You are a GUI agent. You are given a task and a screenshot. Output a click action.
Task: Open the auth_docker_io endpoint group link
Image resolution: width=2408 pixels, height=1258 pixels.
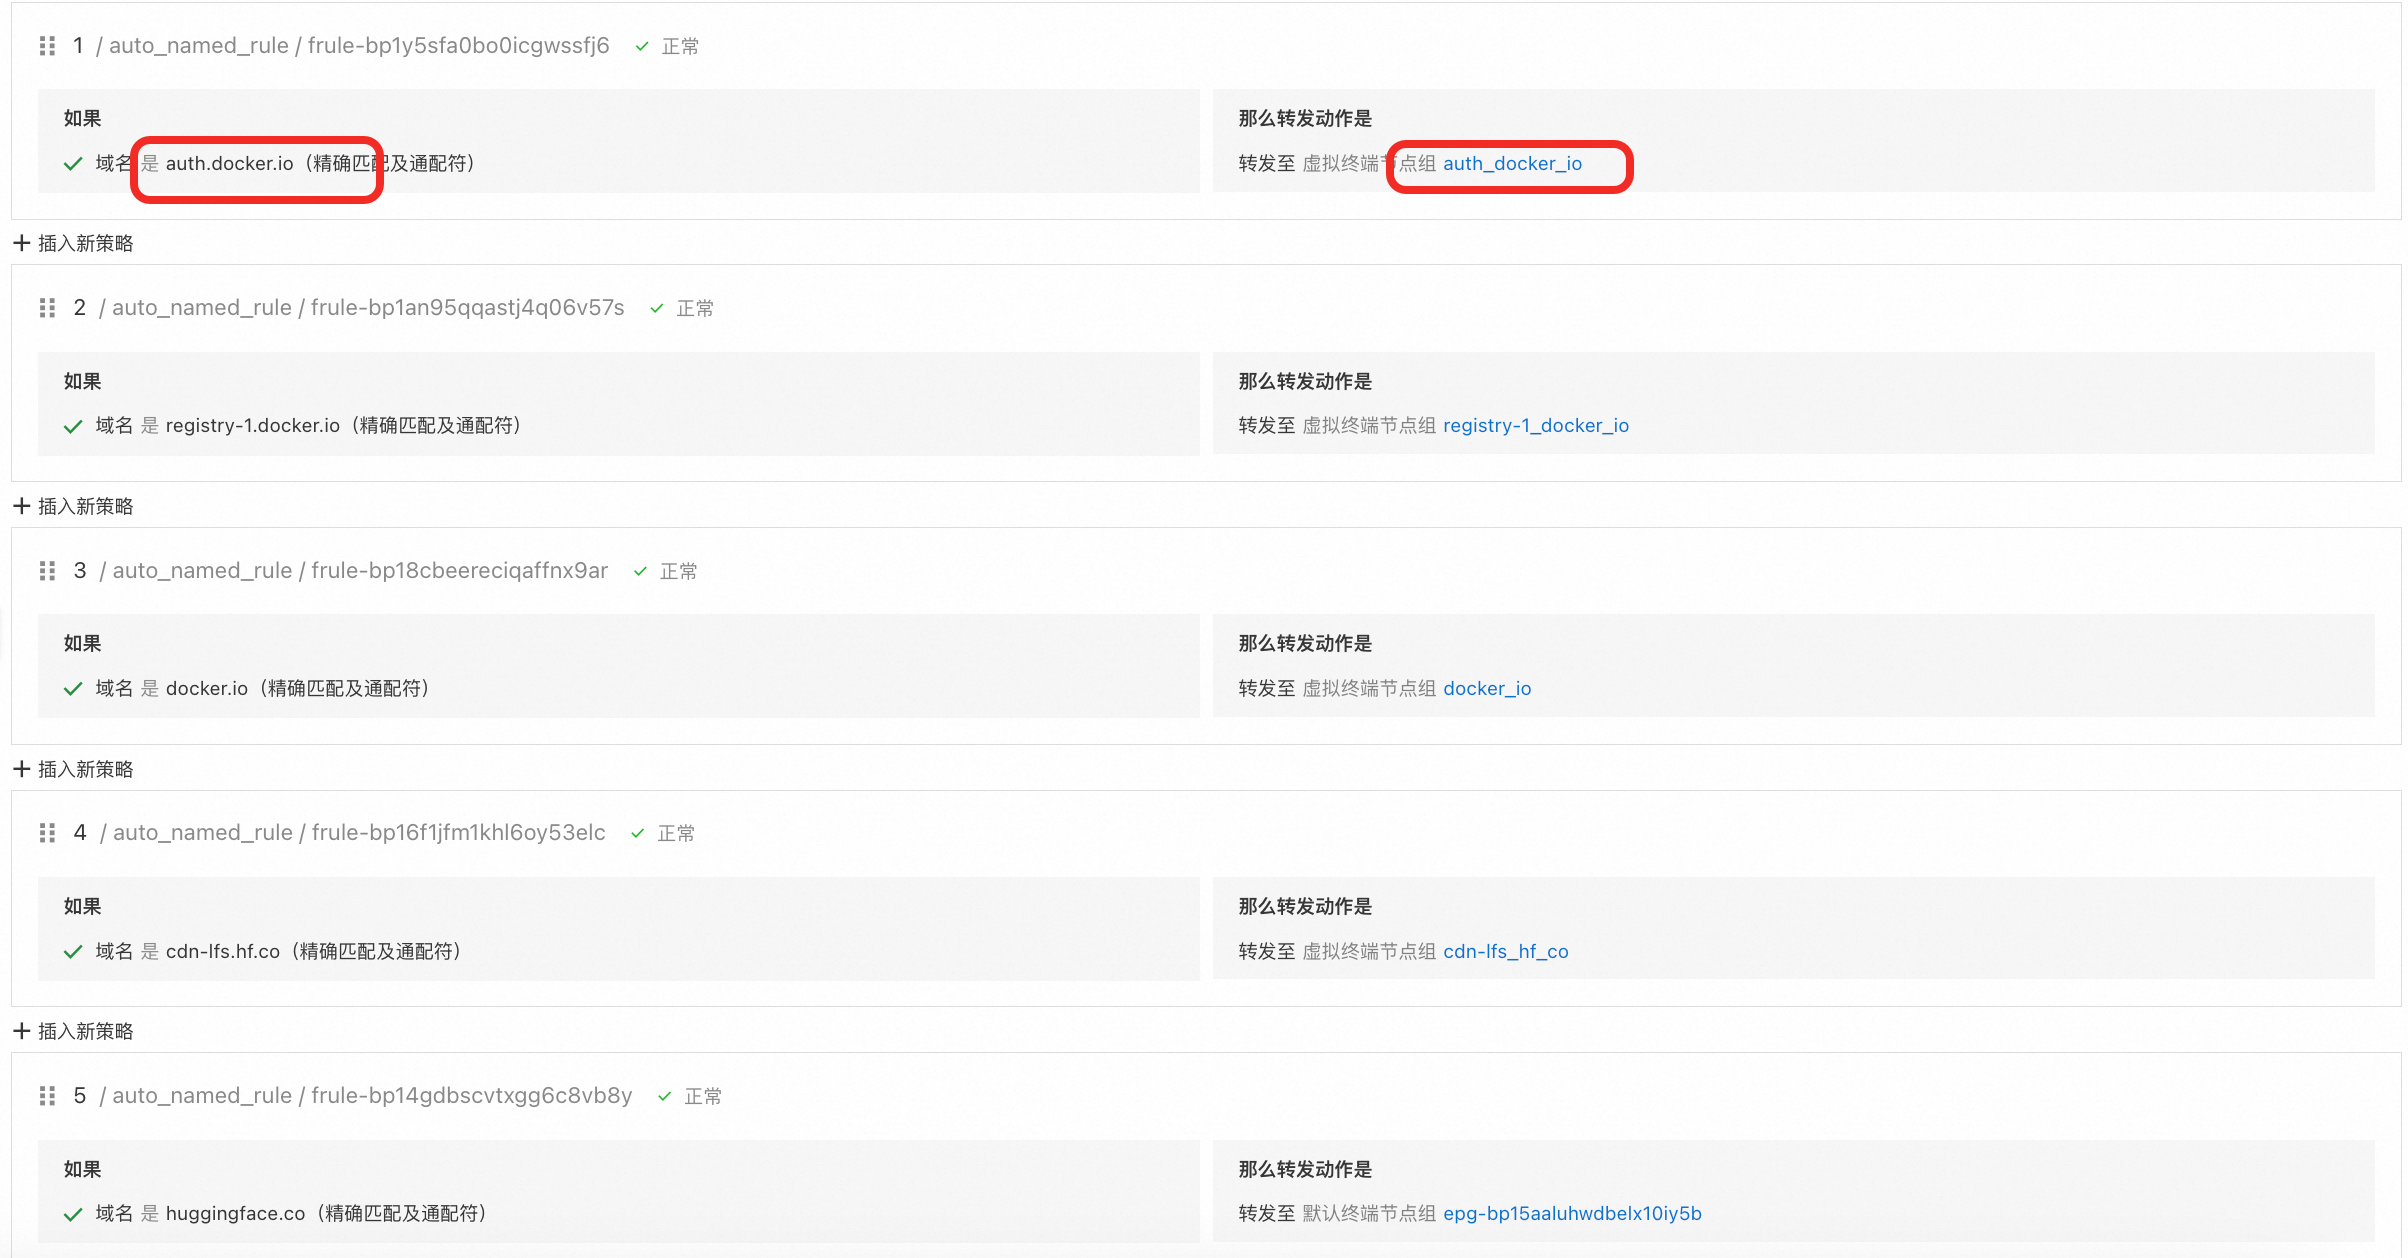[x=1512, y=164]
